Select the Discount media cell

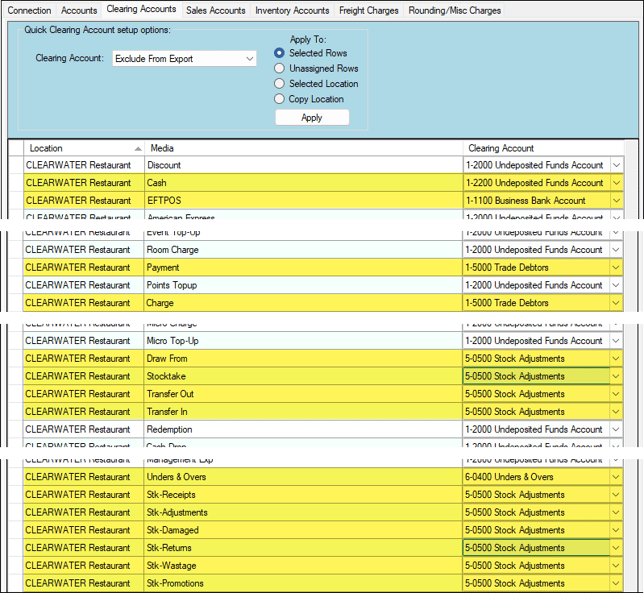303,165
